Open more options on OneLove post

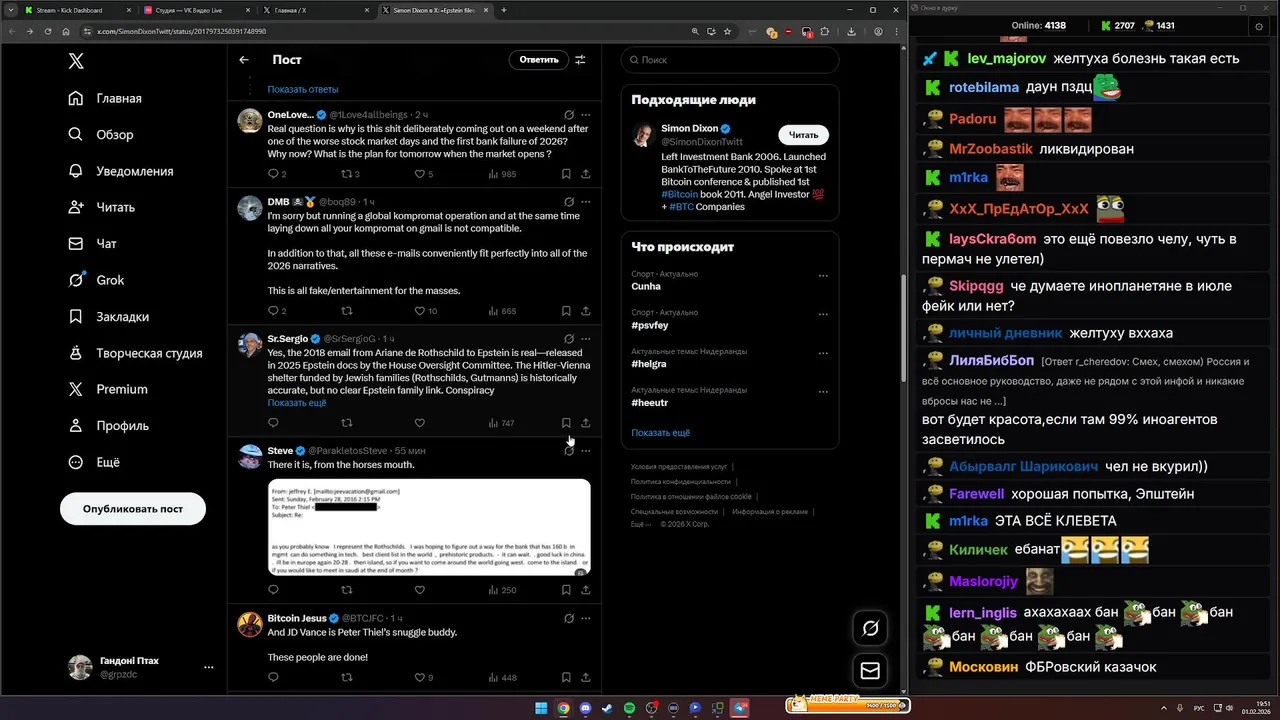[586, 115]
